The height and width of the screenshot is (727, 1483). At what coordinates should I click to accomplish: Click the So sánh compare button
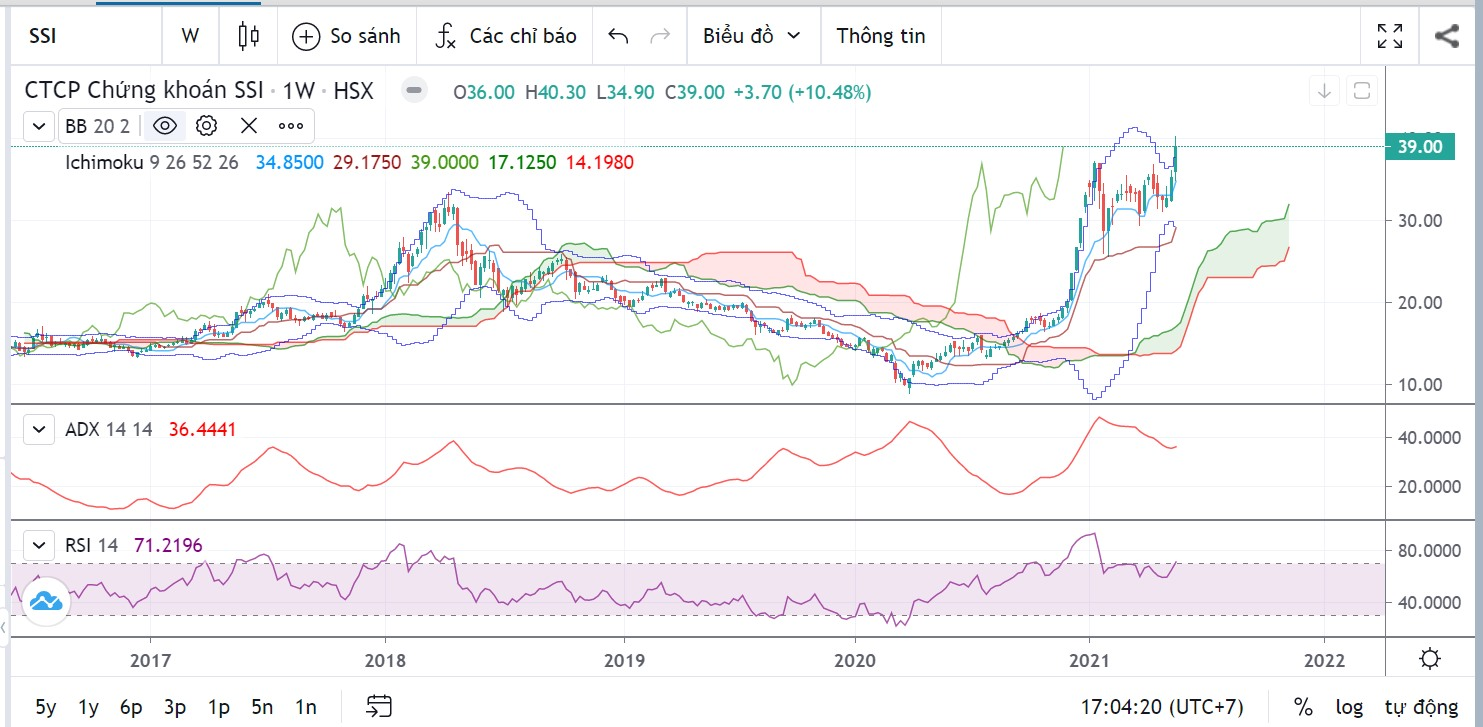[346, 36]
